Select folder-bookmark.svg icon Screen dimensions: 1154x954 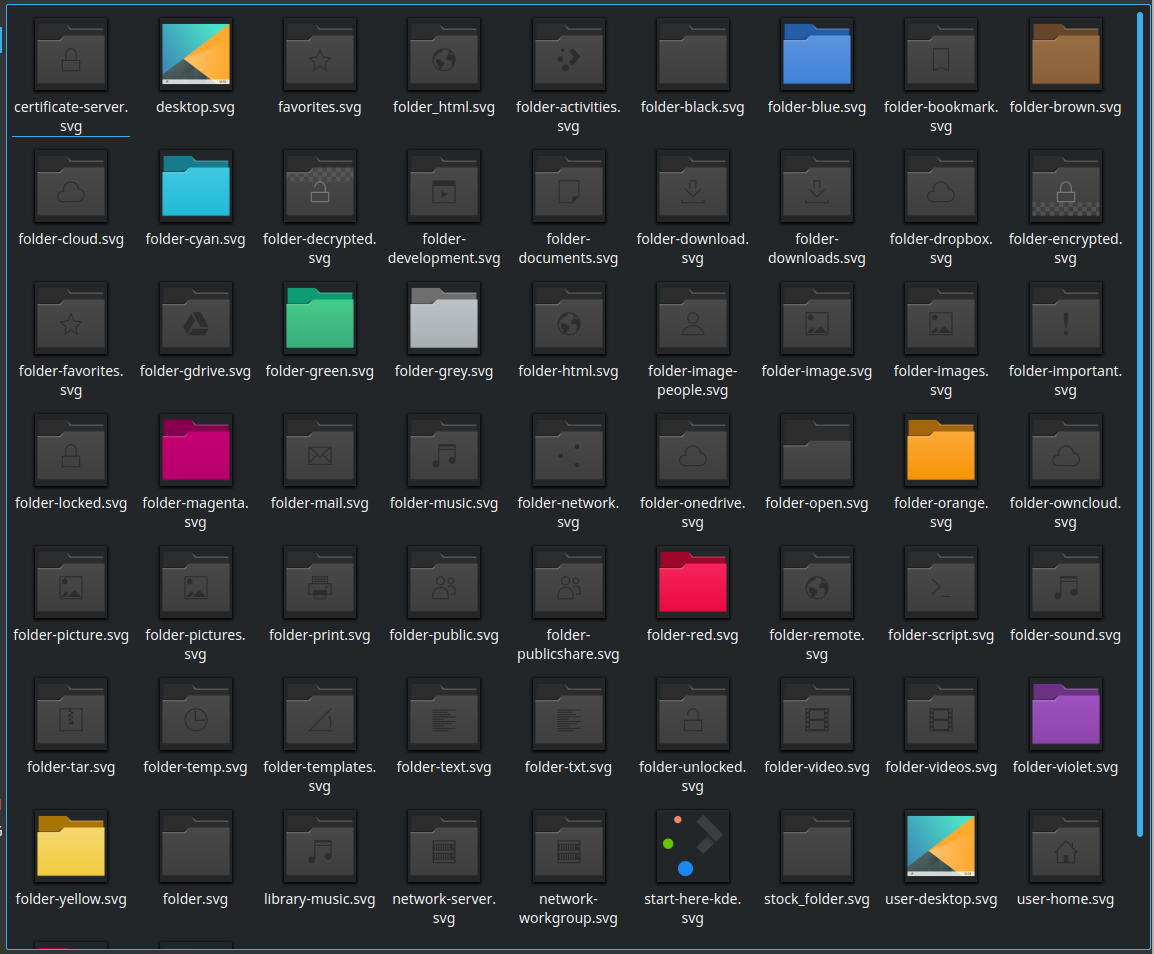click(941, 54)
